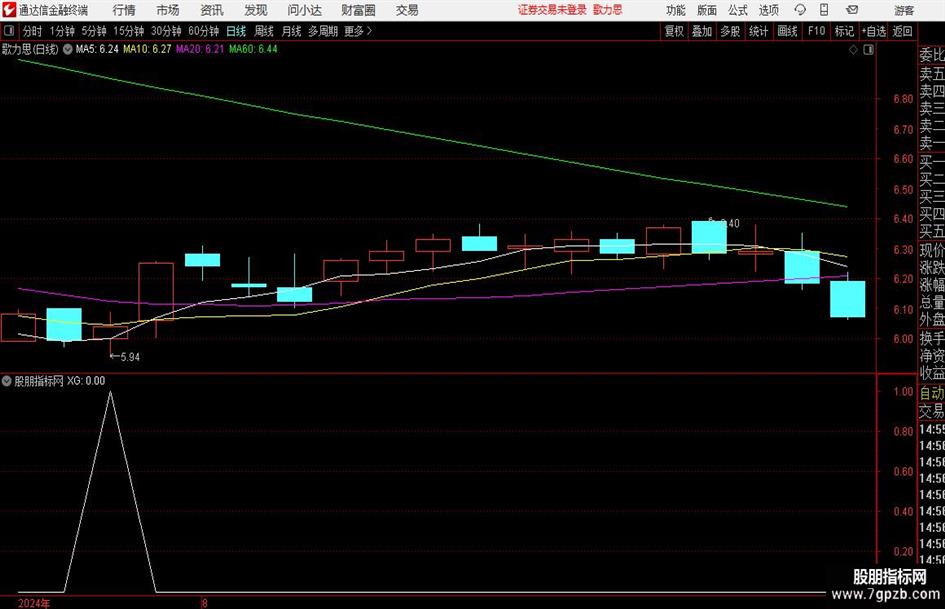This screenshot has height=609, width=945.
Task: Expand the dropdown beside 股朋指标网 indicator
Action: click(7, 381)
